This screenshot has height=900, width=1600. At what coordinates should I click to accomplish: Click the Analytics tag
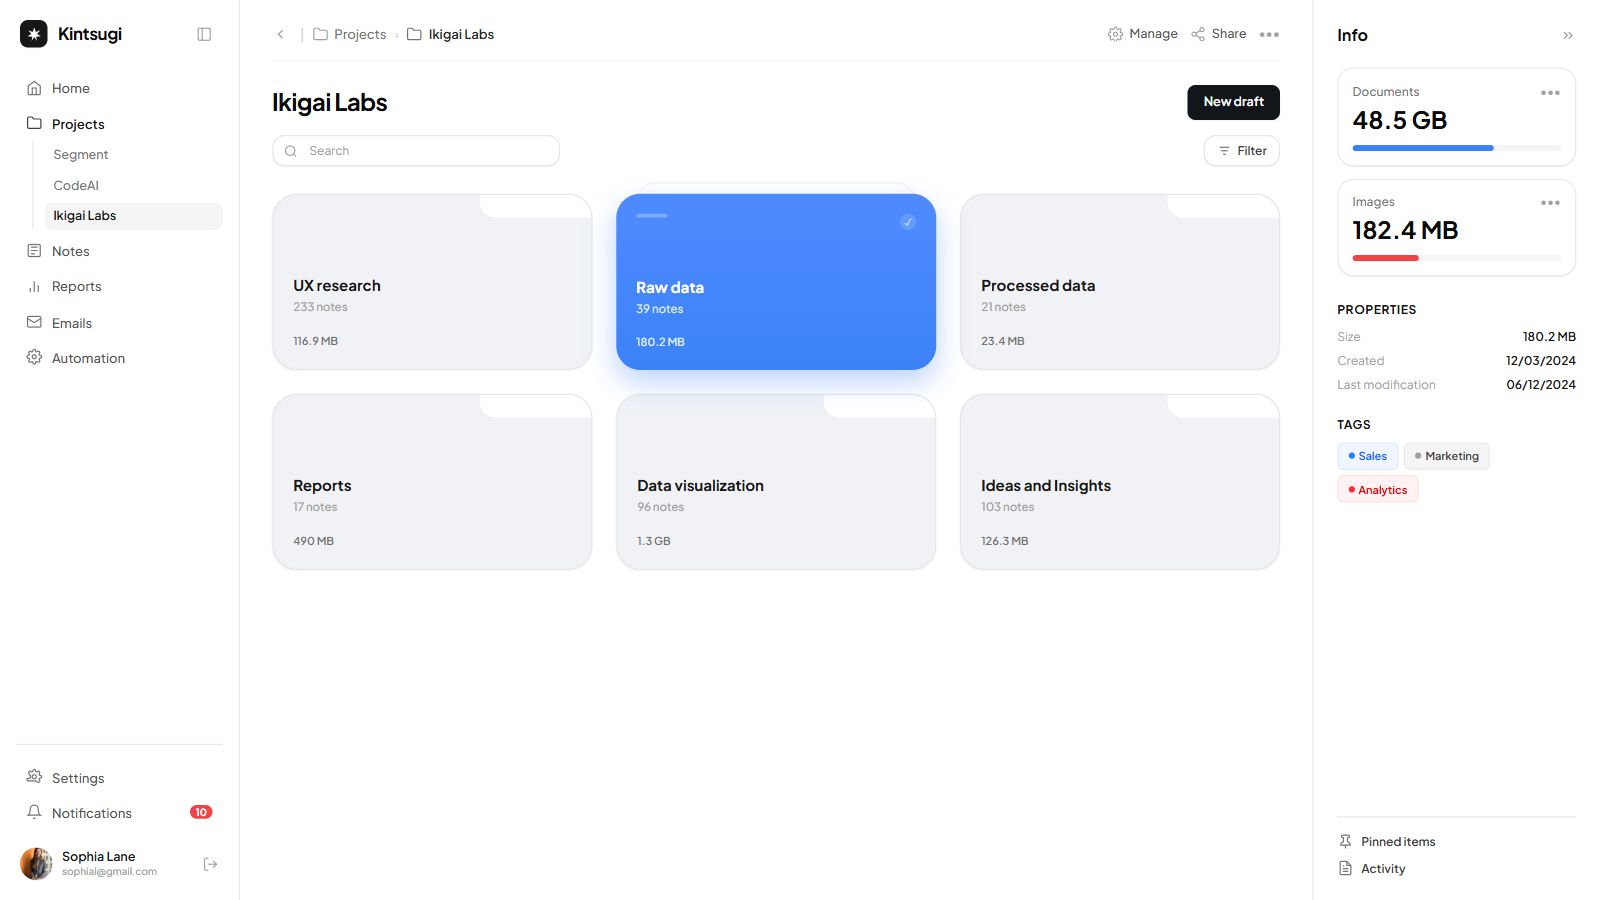point(1378,490)
